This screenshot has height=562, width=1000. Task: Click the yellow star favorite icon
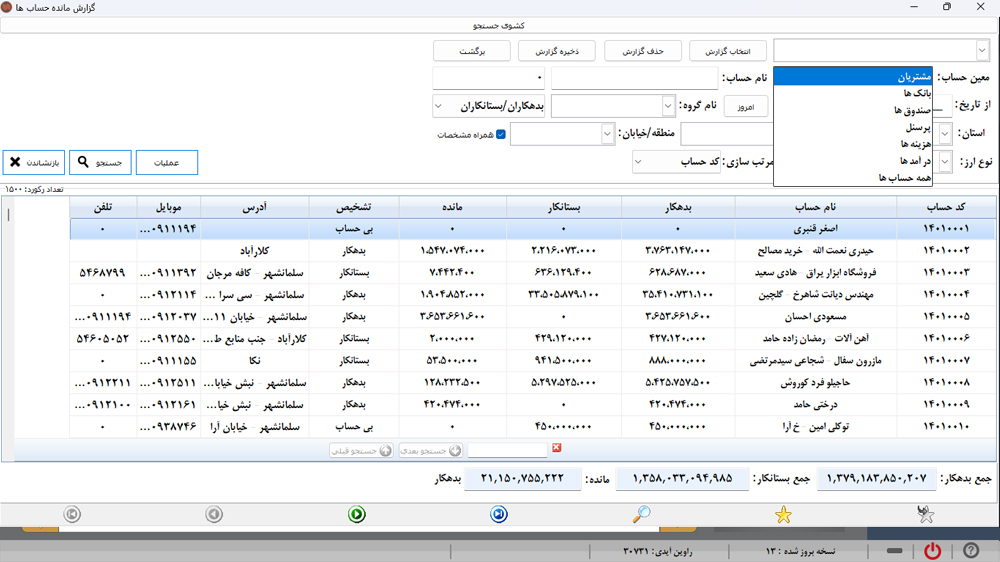(784, 514)
